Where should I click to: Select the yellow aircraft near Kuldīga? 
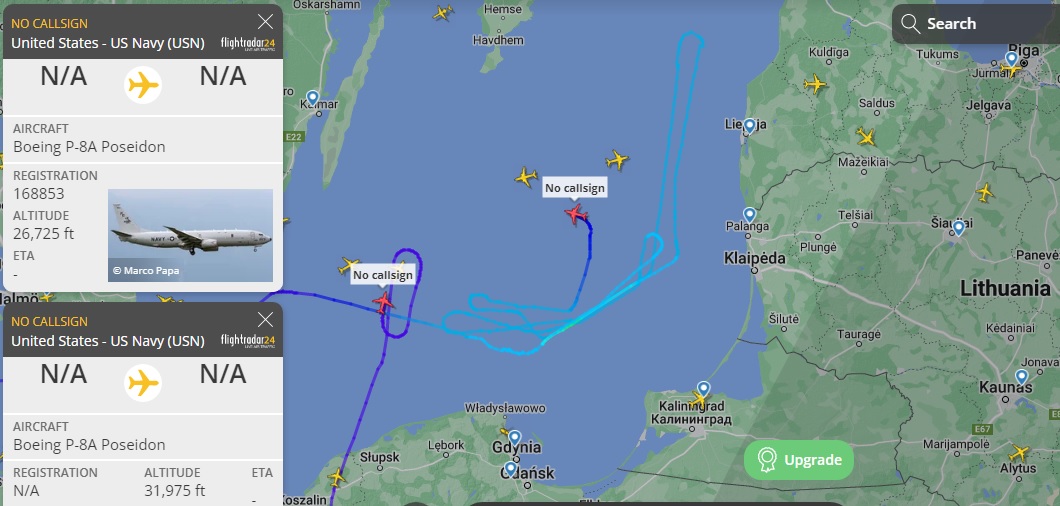815,85
